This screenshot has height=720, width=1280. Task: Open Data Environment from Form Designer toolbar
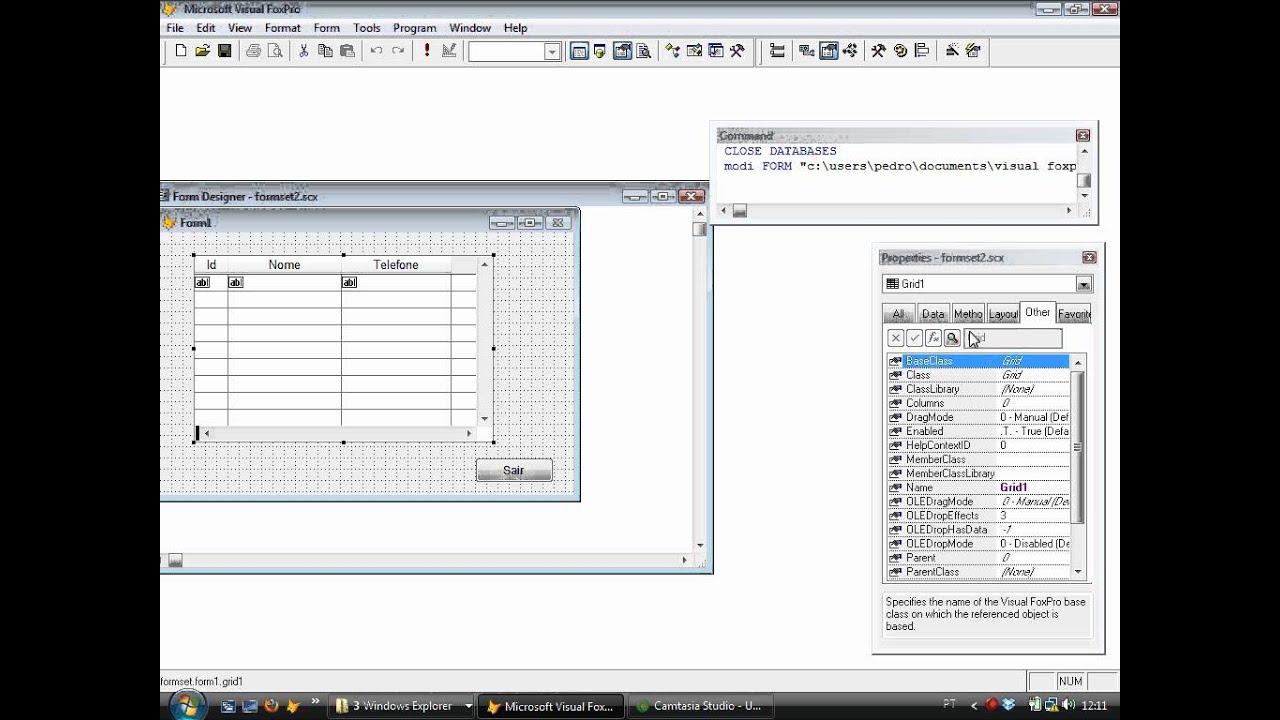[x=806, y=51]
